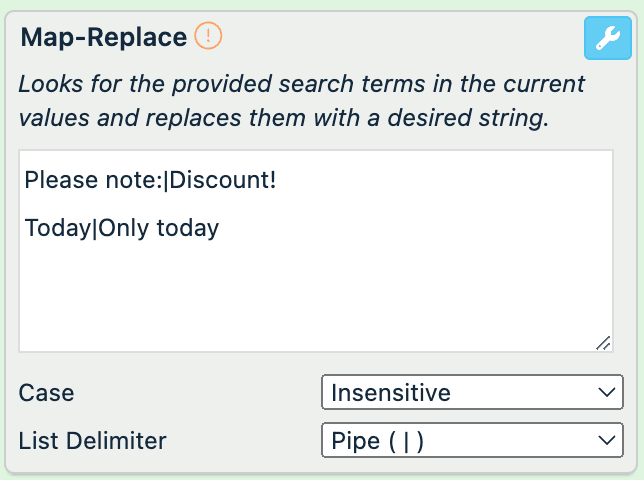Click the orange warning icon beside Map-Replace
Viewport: 644px width, 480px height.
click(208, 37)
